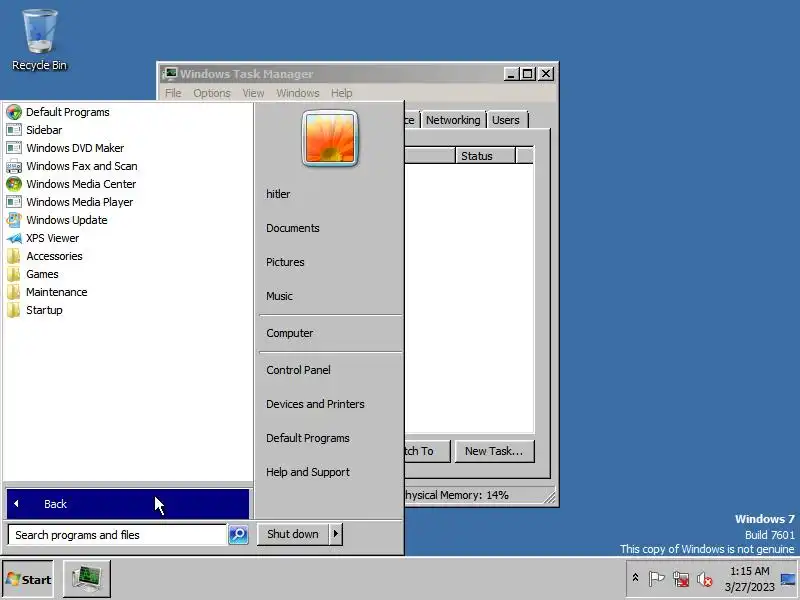Screen dimensions: 800x600
Task: Open Music from the Start menu
Action: [x=279, y=296]
